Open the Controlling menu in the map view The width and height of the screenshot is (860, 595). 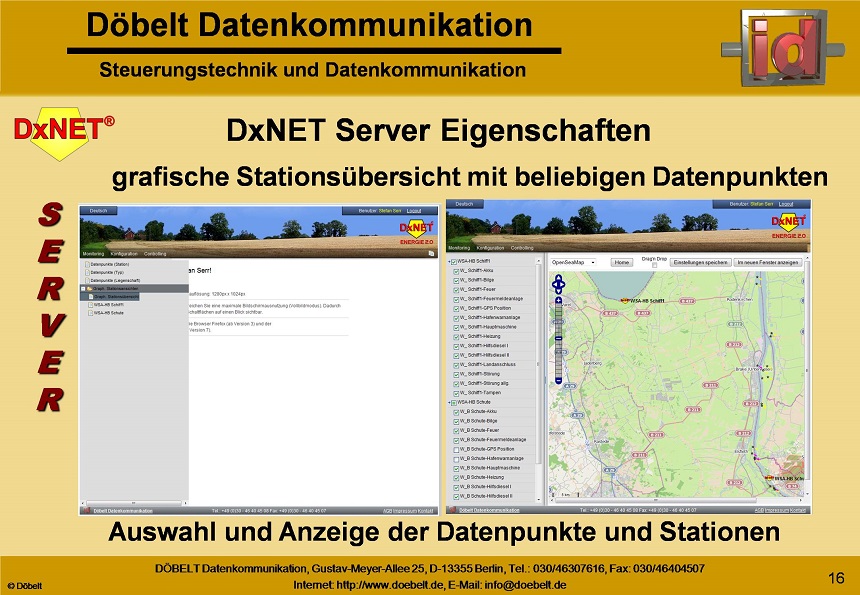pos(522,248)
